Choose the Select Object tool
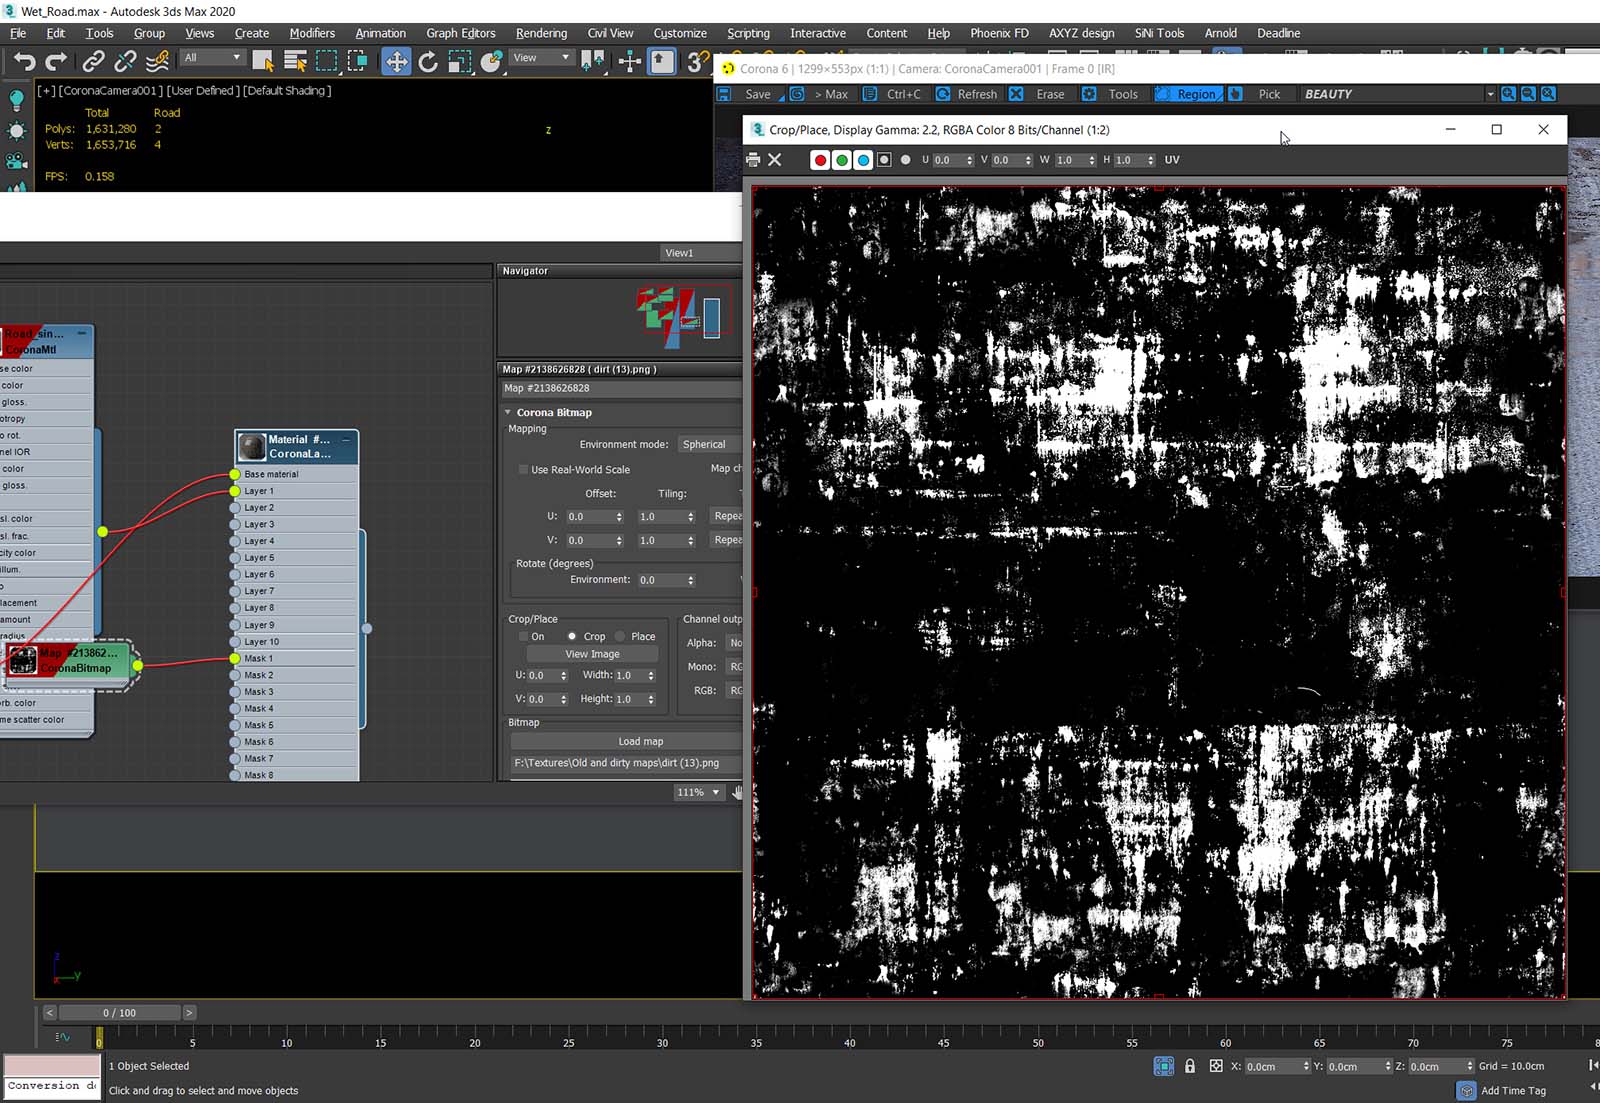The image size is (1600, 1103). (x=263, y=62)
